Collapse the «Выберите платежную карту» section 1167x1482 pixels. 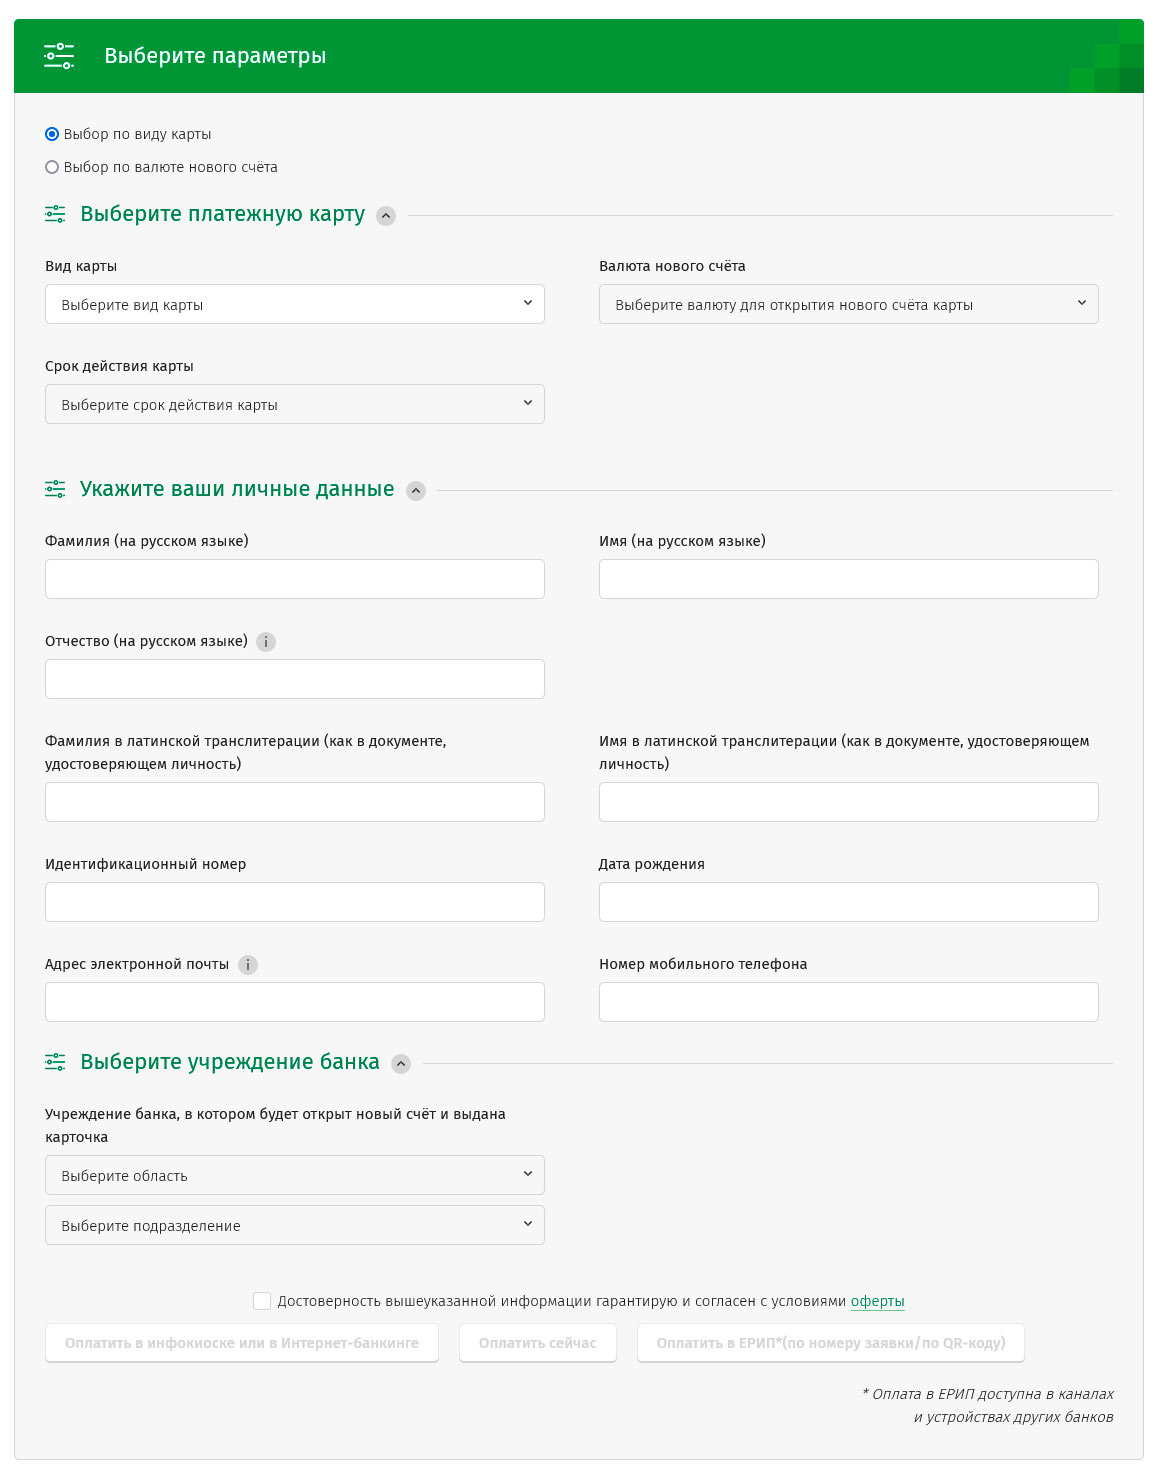click(x=387, y=215)
